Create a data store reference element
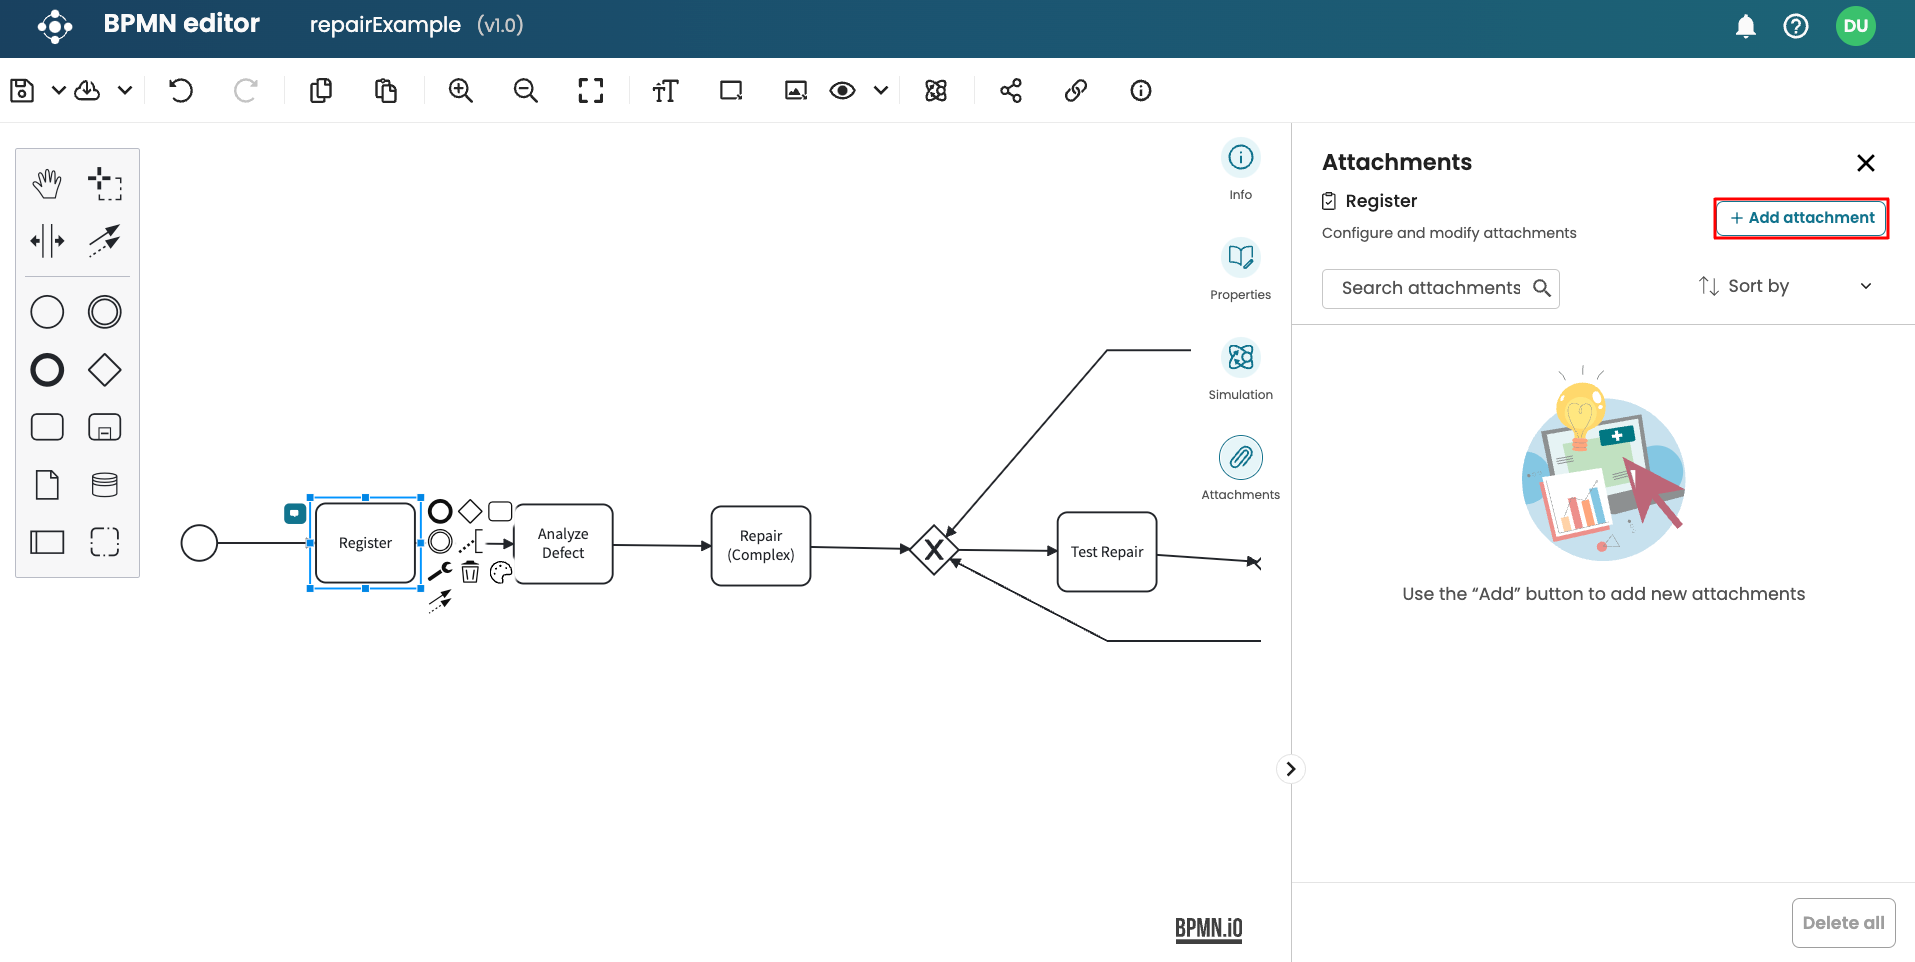Image resolution: width=1915 pixels, height=962 pixels. click(105, 485)
